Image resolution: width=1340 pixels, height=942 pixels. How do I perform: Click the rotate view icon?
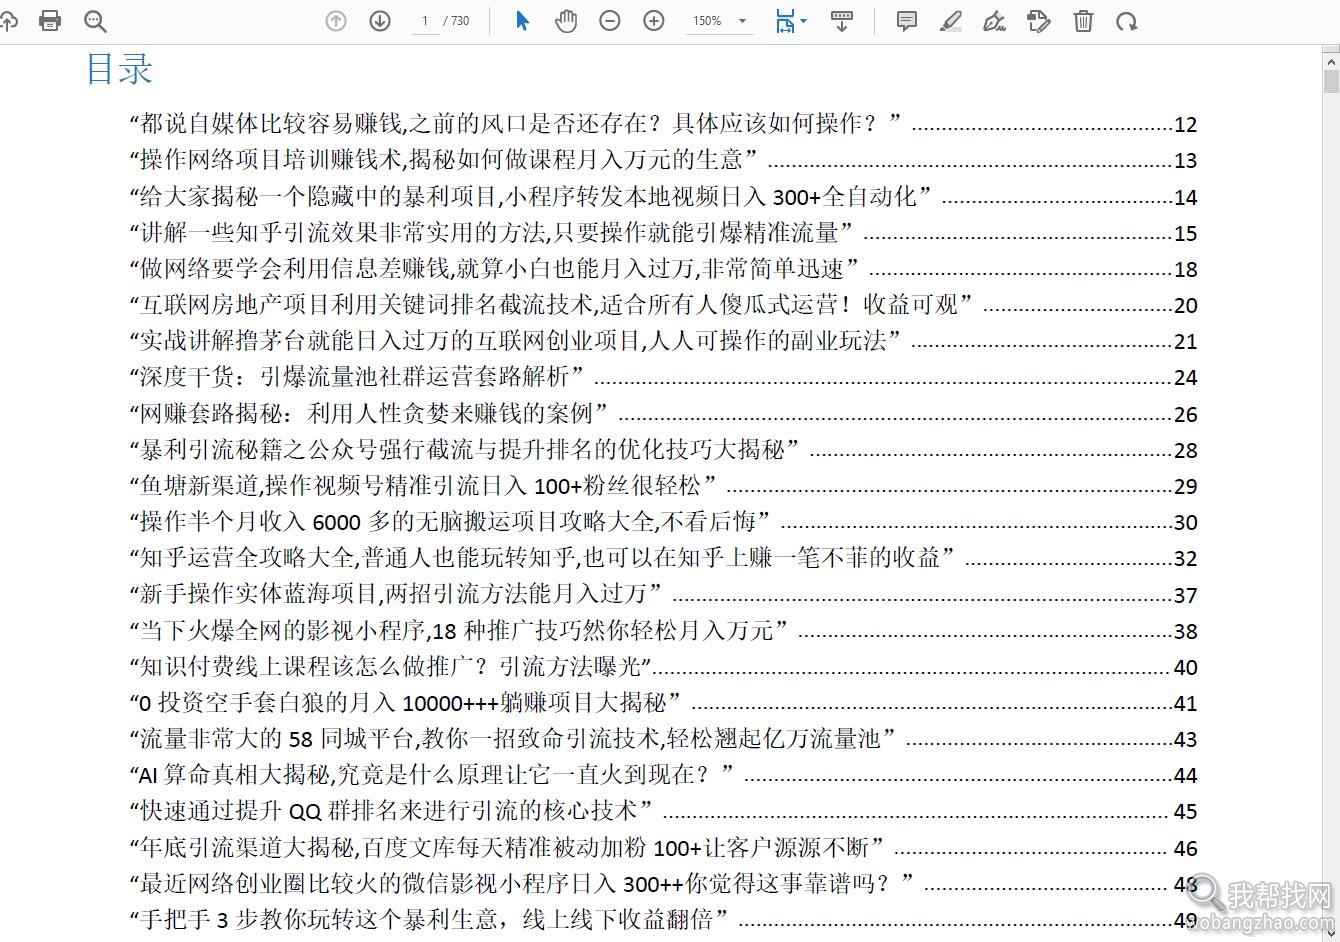click(x=1127, y=20)
